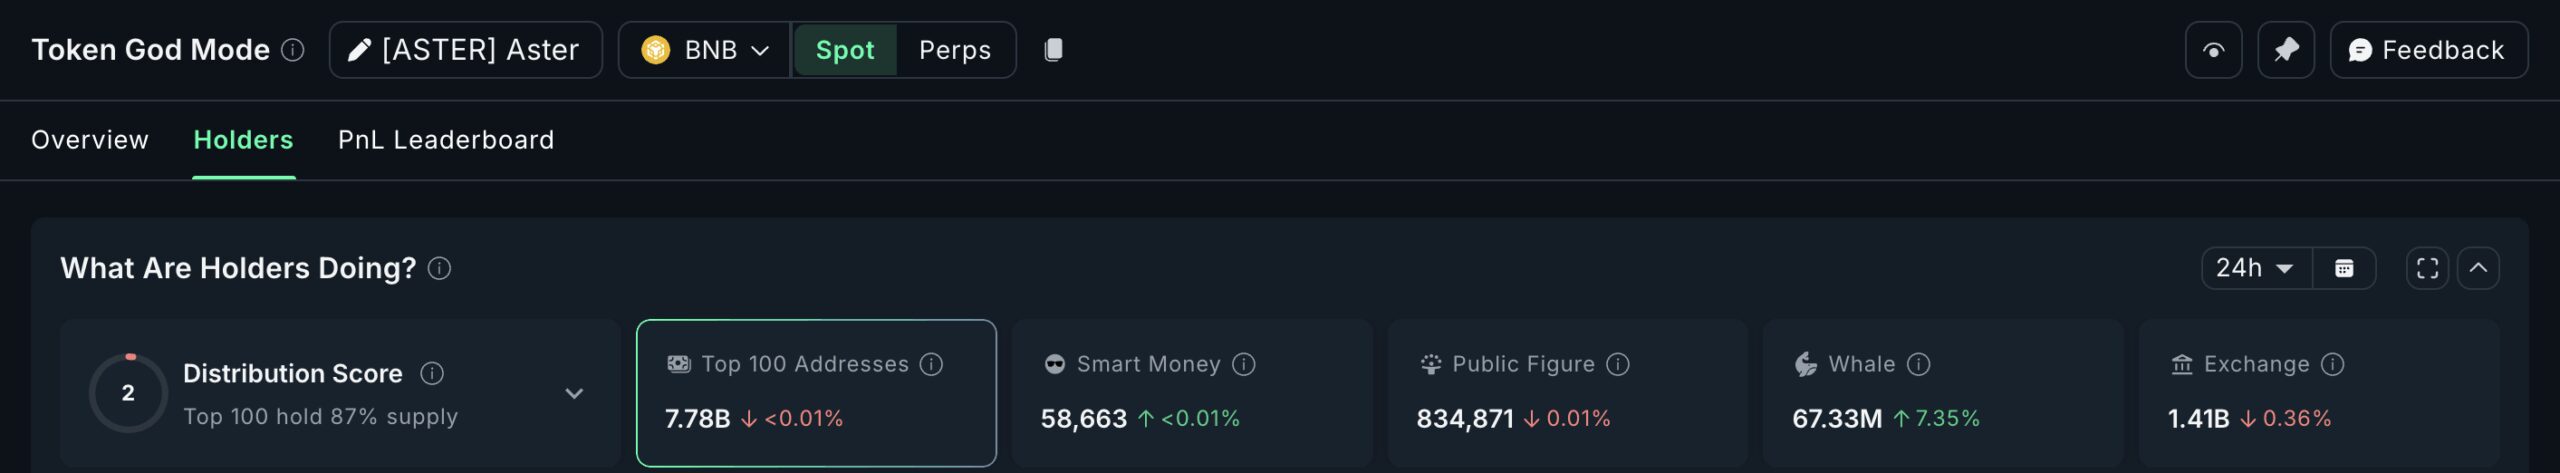Open the BNB chain dropdown
2560x473 pixels.
705,50
